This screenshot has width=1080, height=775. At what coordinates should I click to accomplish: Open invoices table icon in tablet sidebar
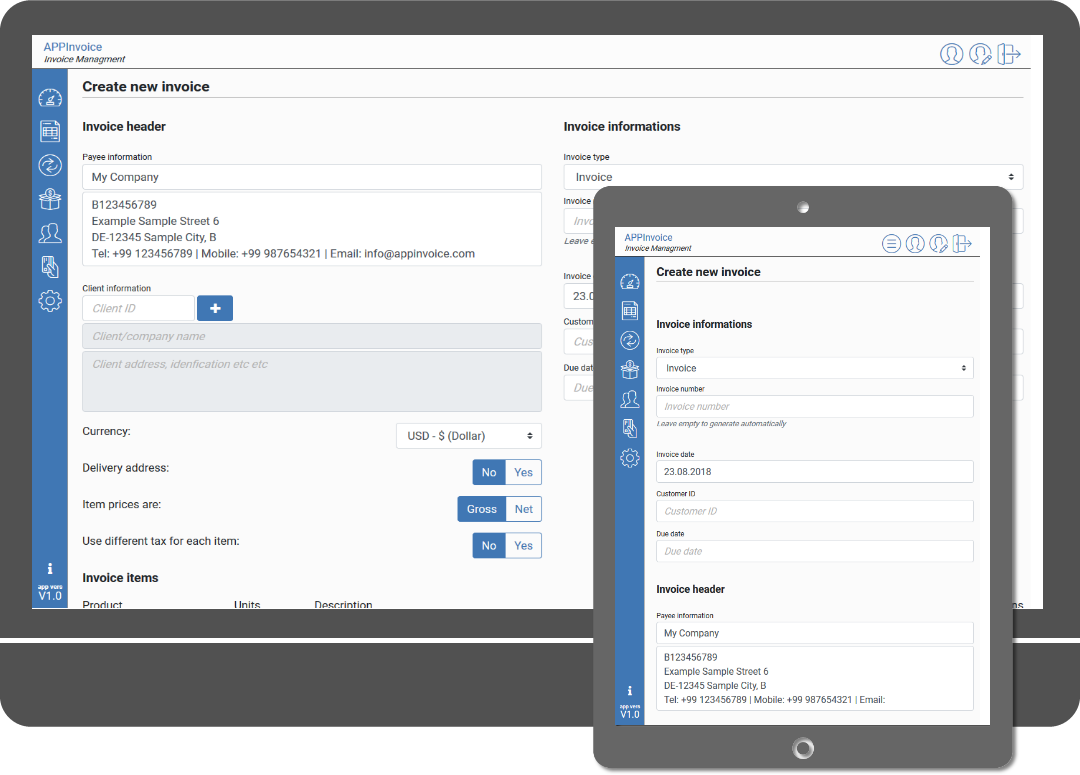tap(630, 311)
